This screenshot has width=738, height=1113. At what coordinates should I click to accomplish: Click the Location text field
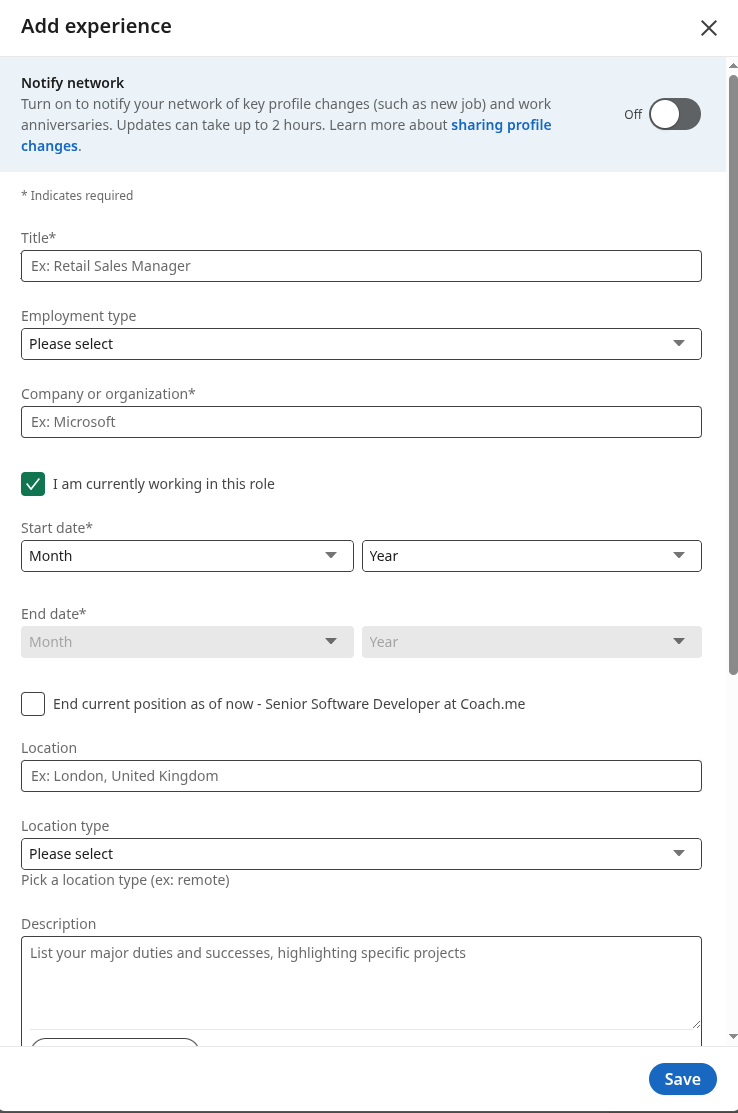[x=361, y=776]
